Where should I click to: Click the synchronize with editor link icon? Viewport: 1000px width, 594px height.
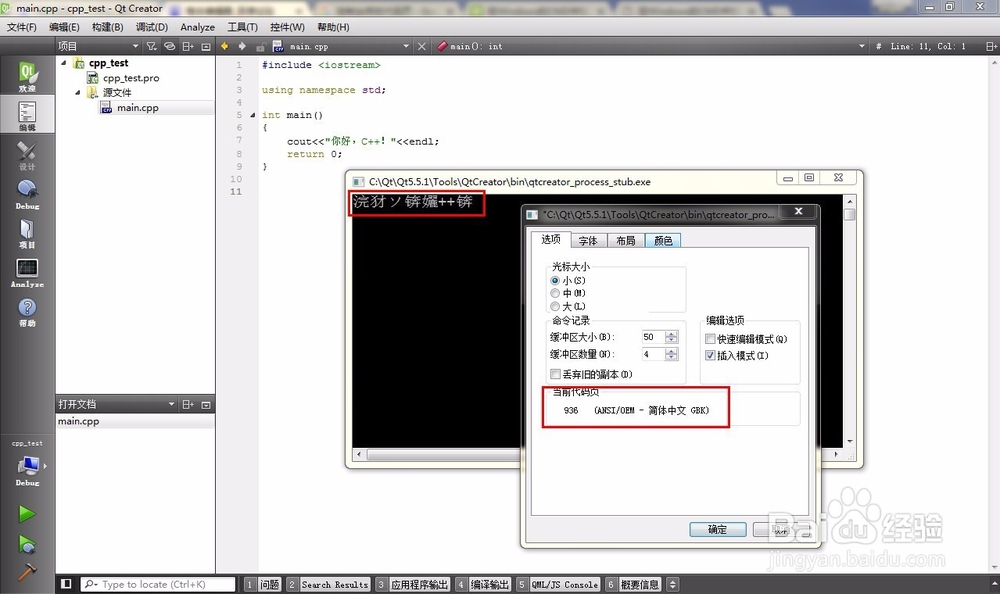click(x=169, y=46)
